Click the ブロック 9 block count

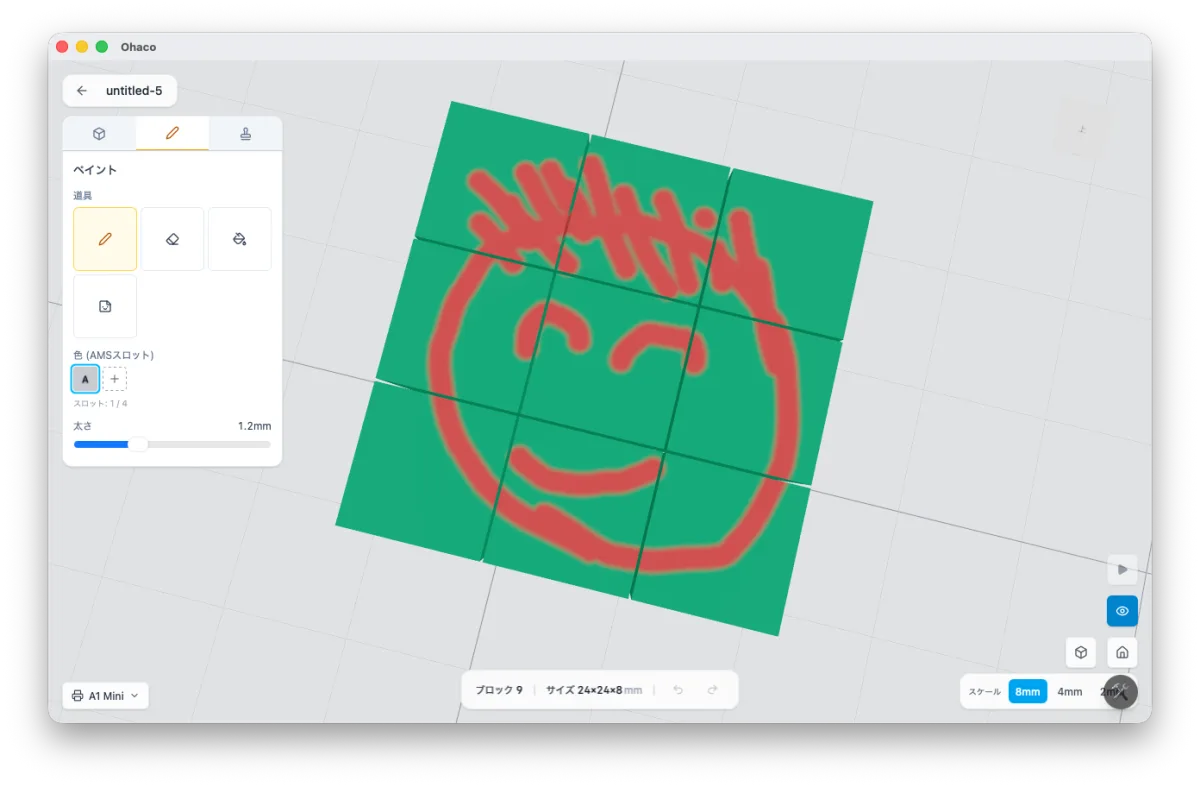tap(499, 690)
